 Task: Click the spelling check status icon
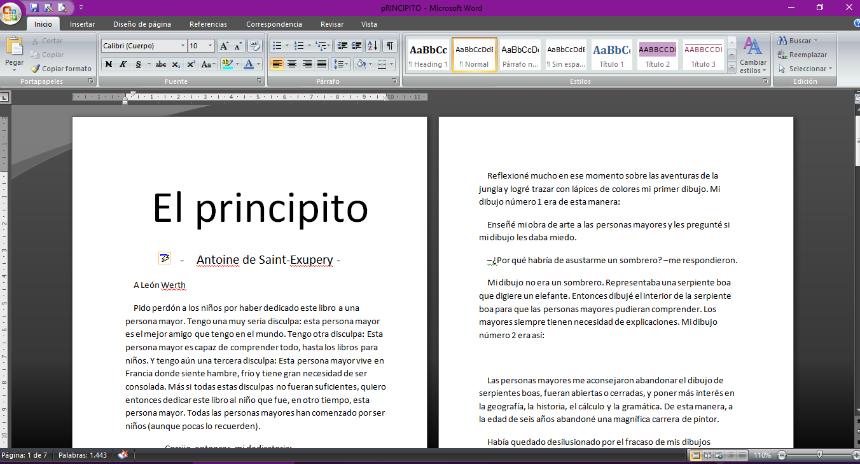[x=123, y=455]
